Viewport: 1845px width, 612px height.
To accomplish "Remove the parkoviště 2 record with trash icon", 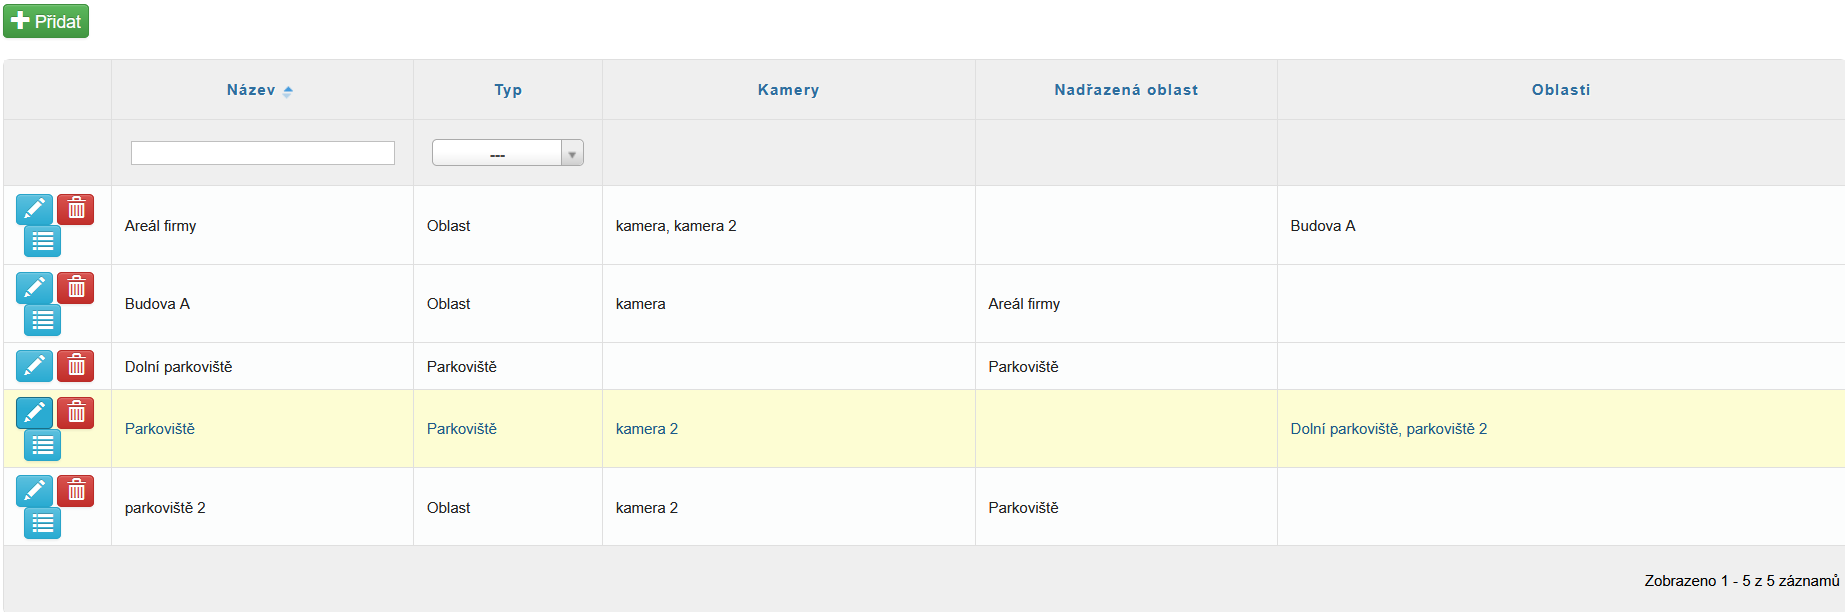I will [x=76, y=491].
